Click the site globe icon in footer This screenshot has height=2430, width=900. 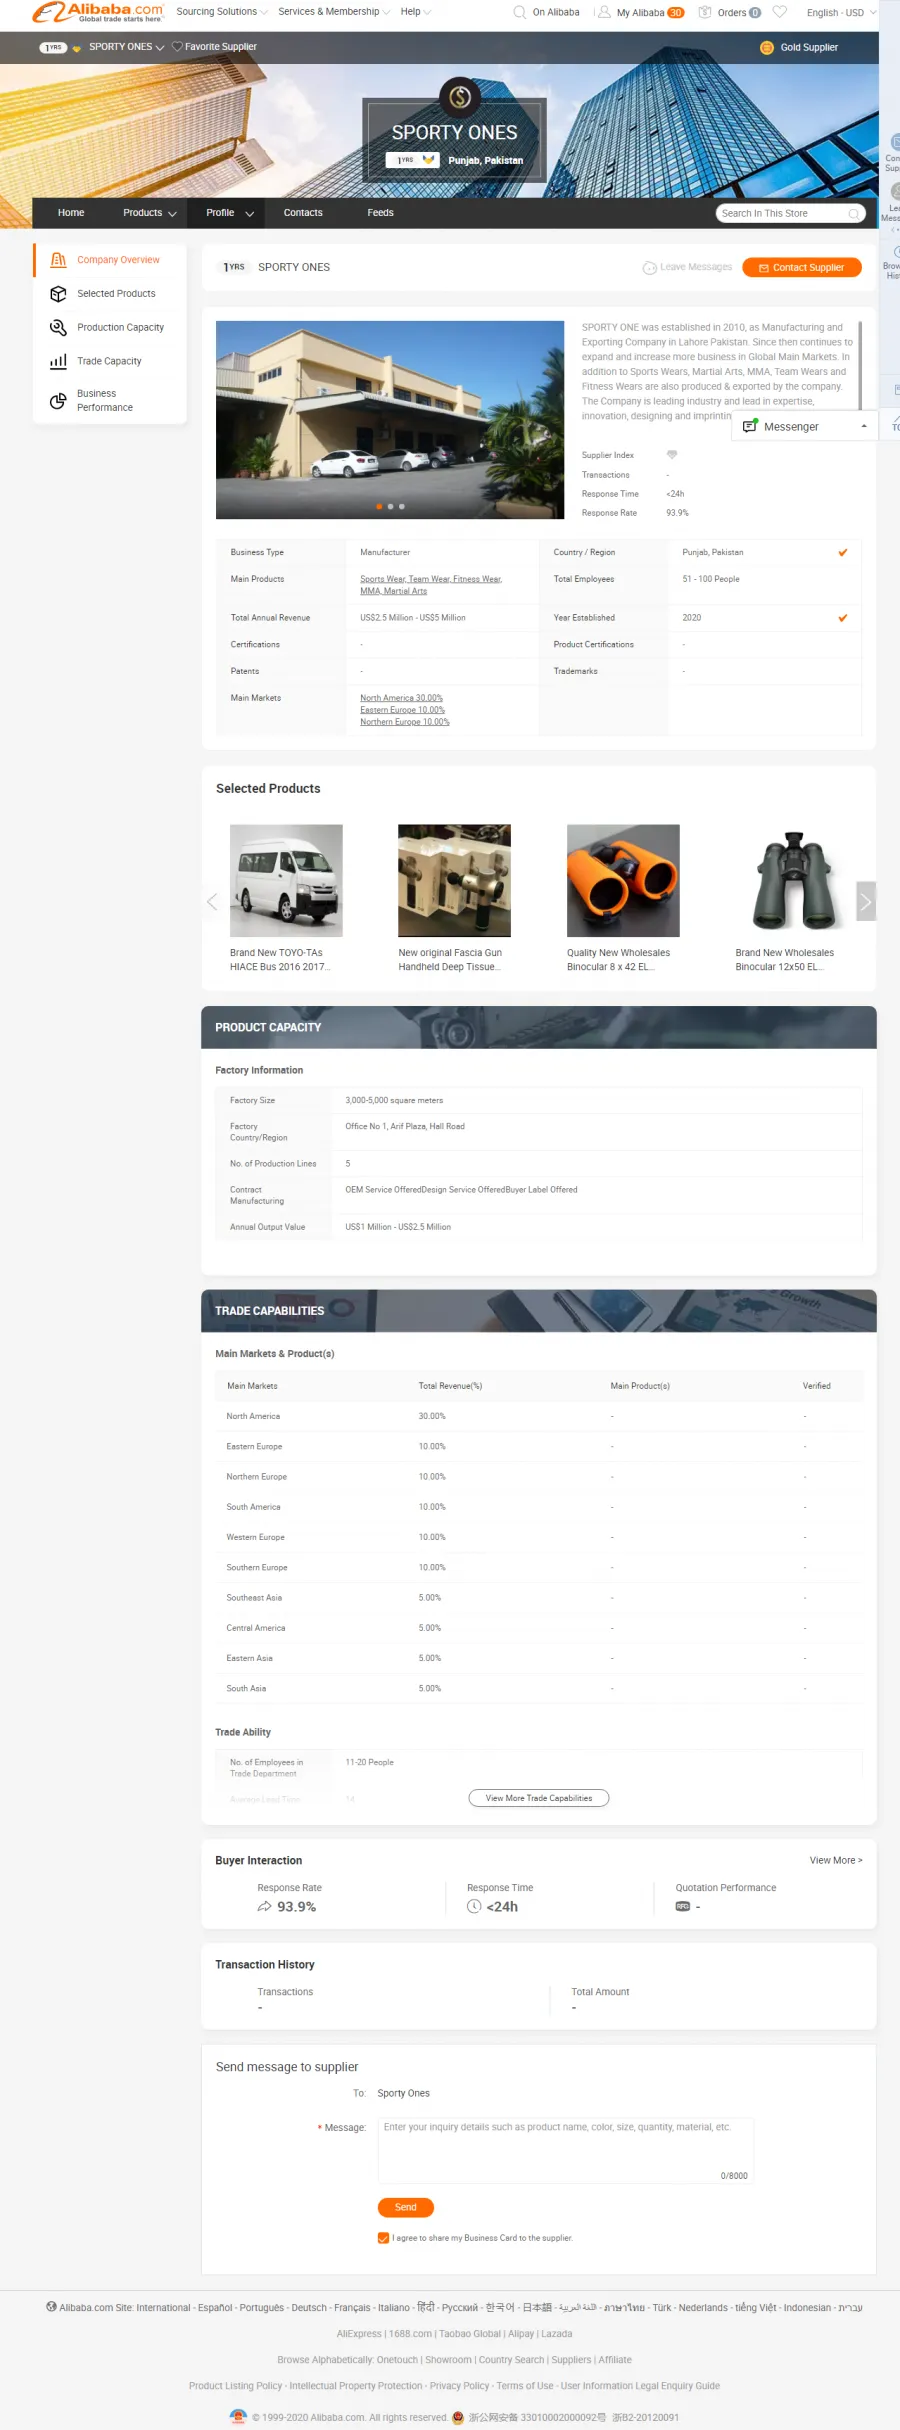pyautogui.click(x=51, y=2307)
